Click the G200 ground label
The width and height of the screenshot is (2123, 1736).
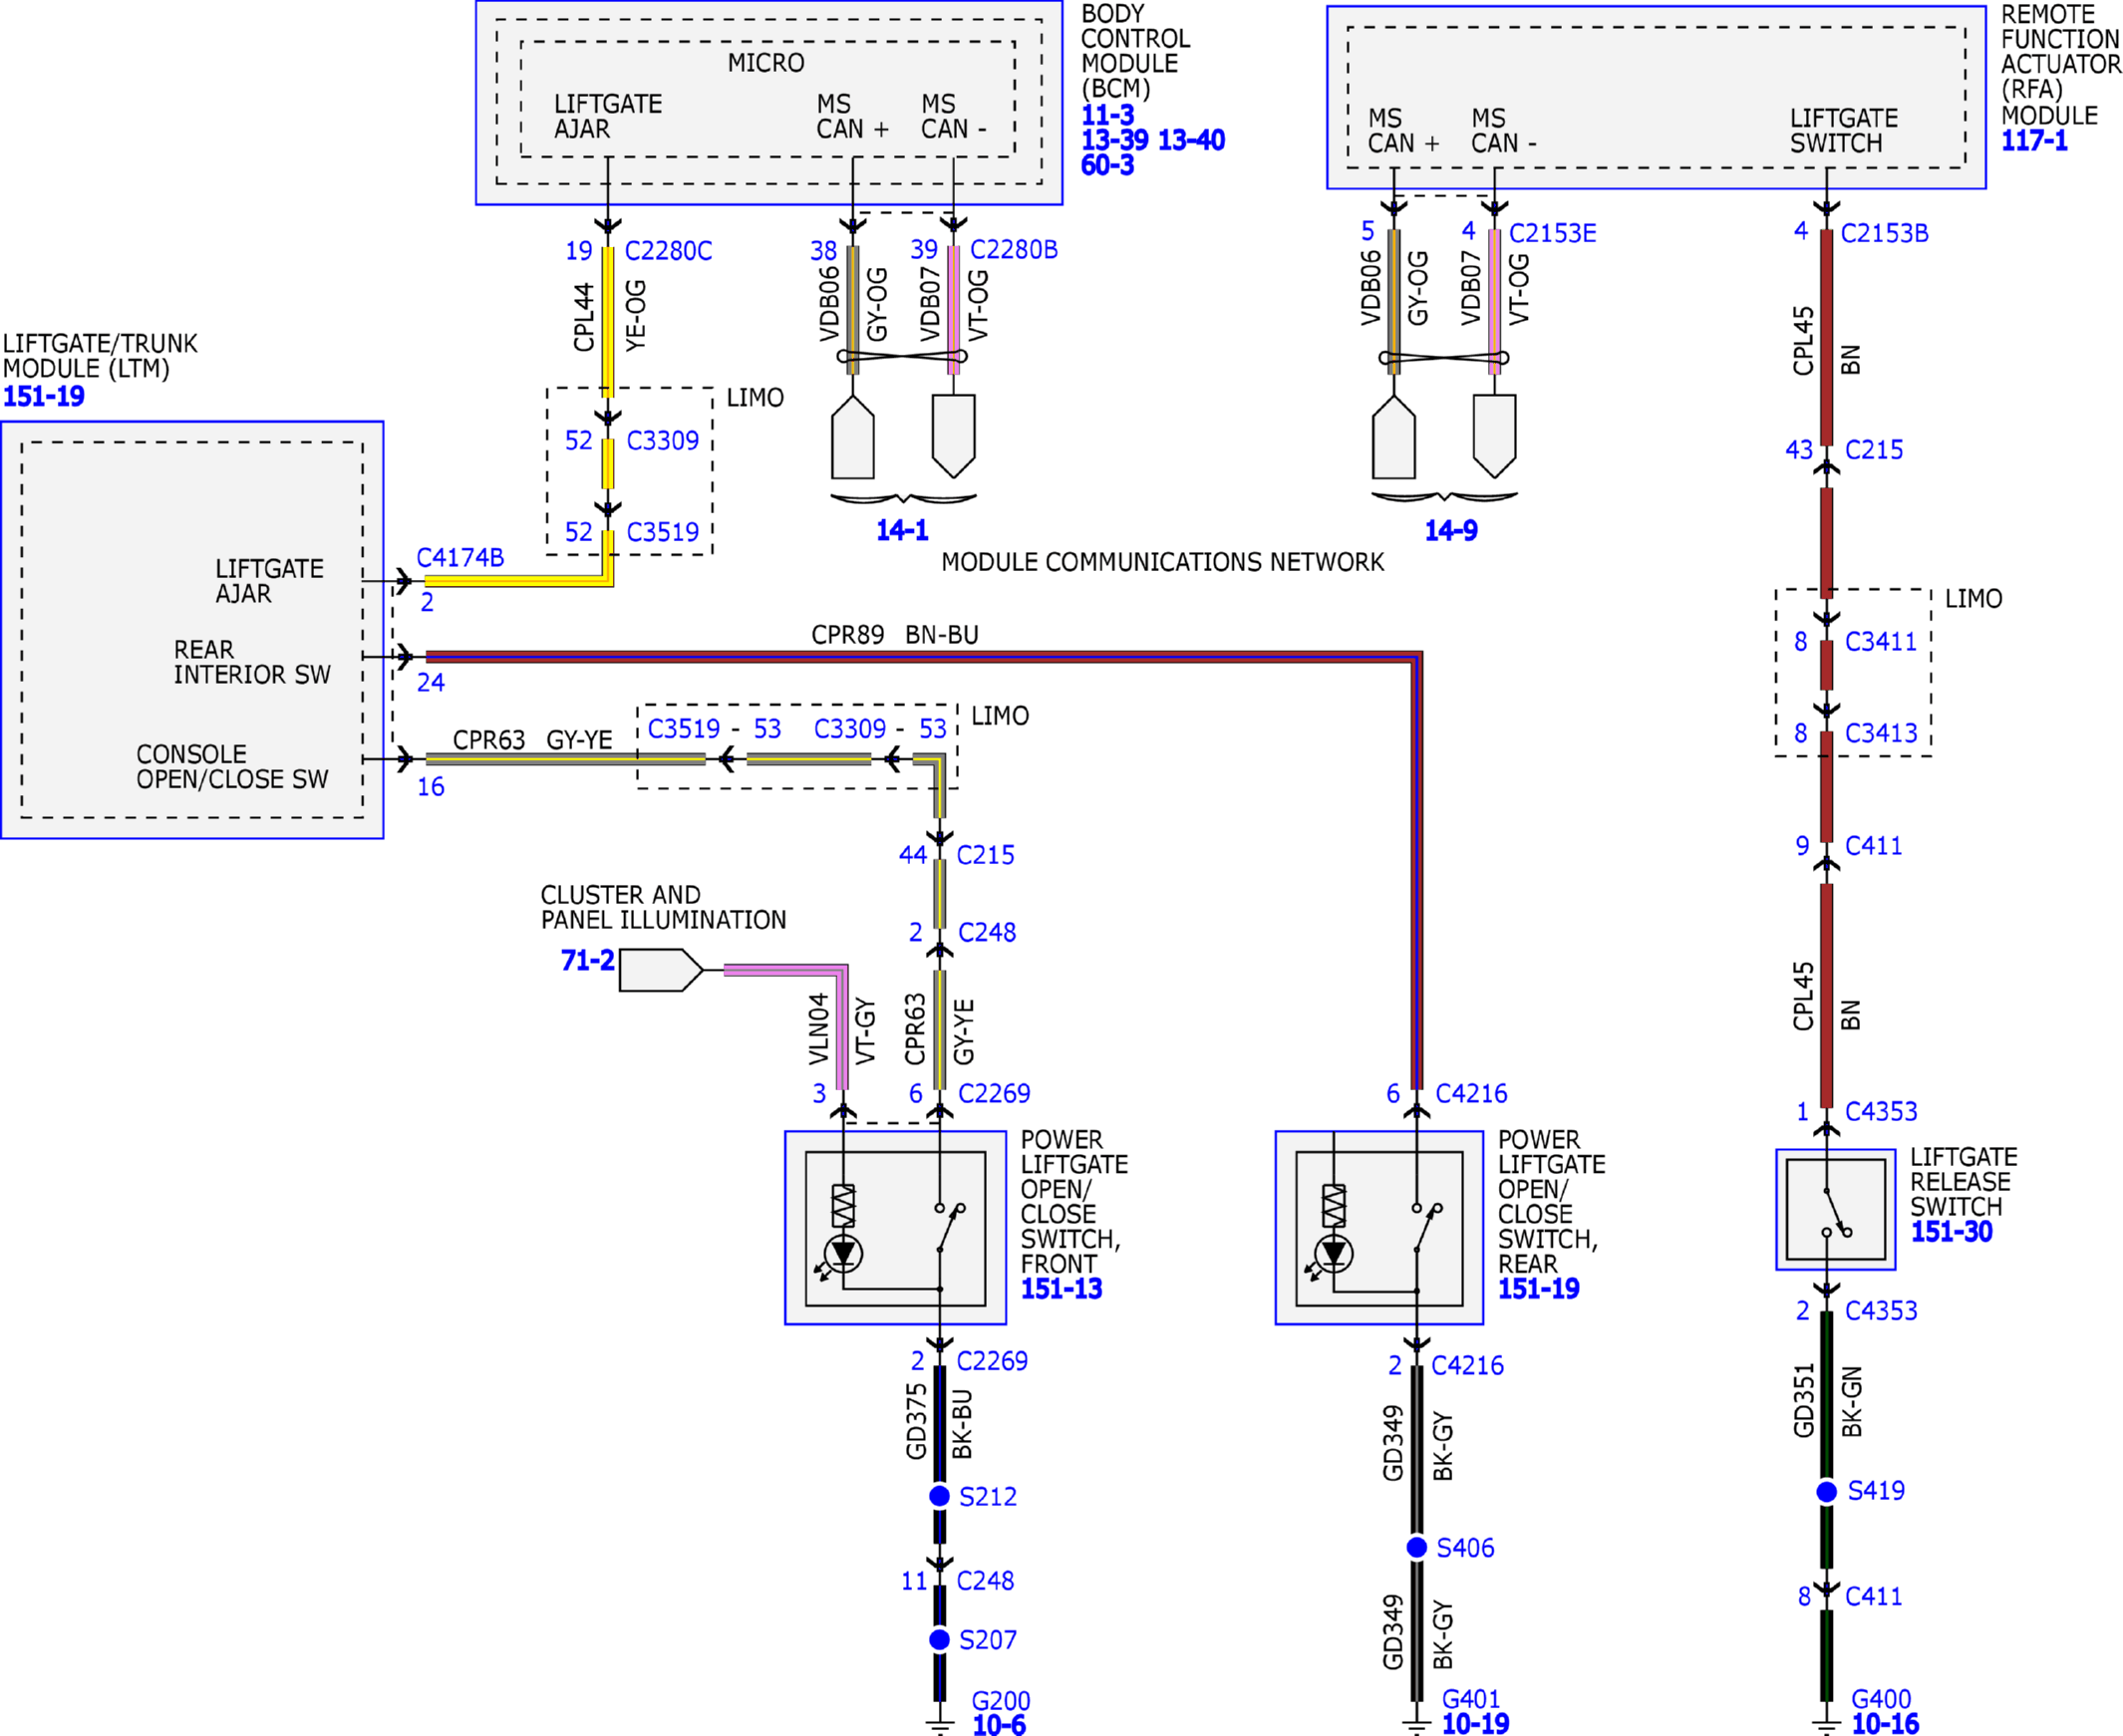(x=1001, y=1701)
